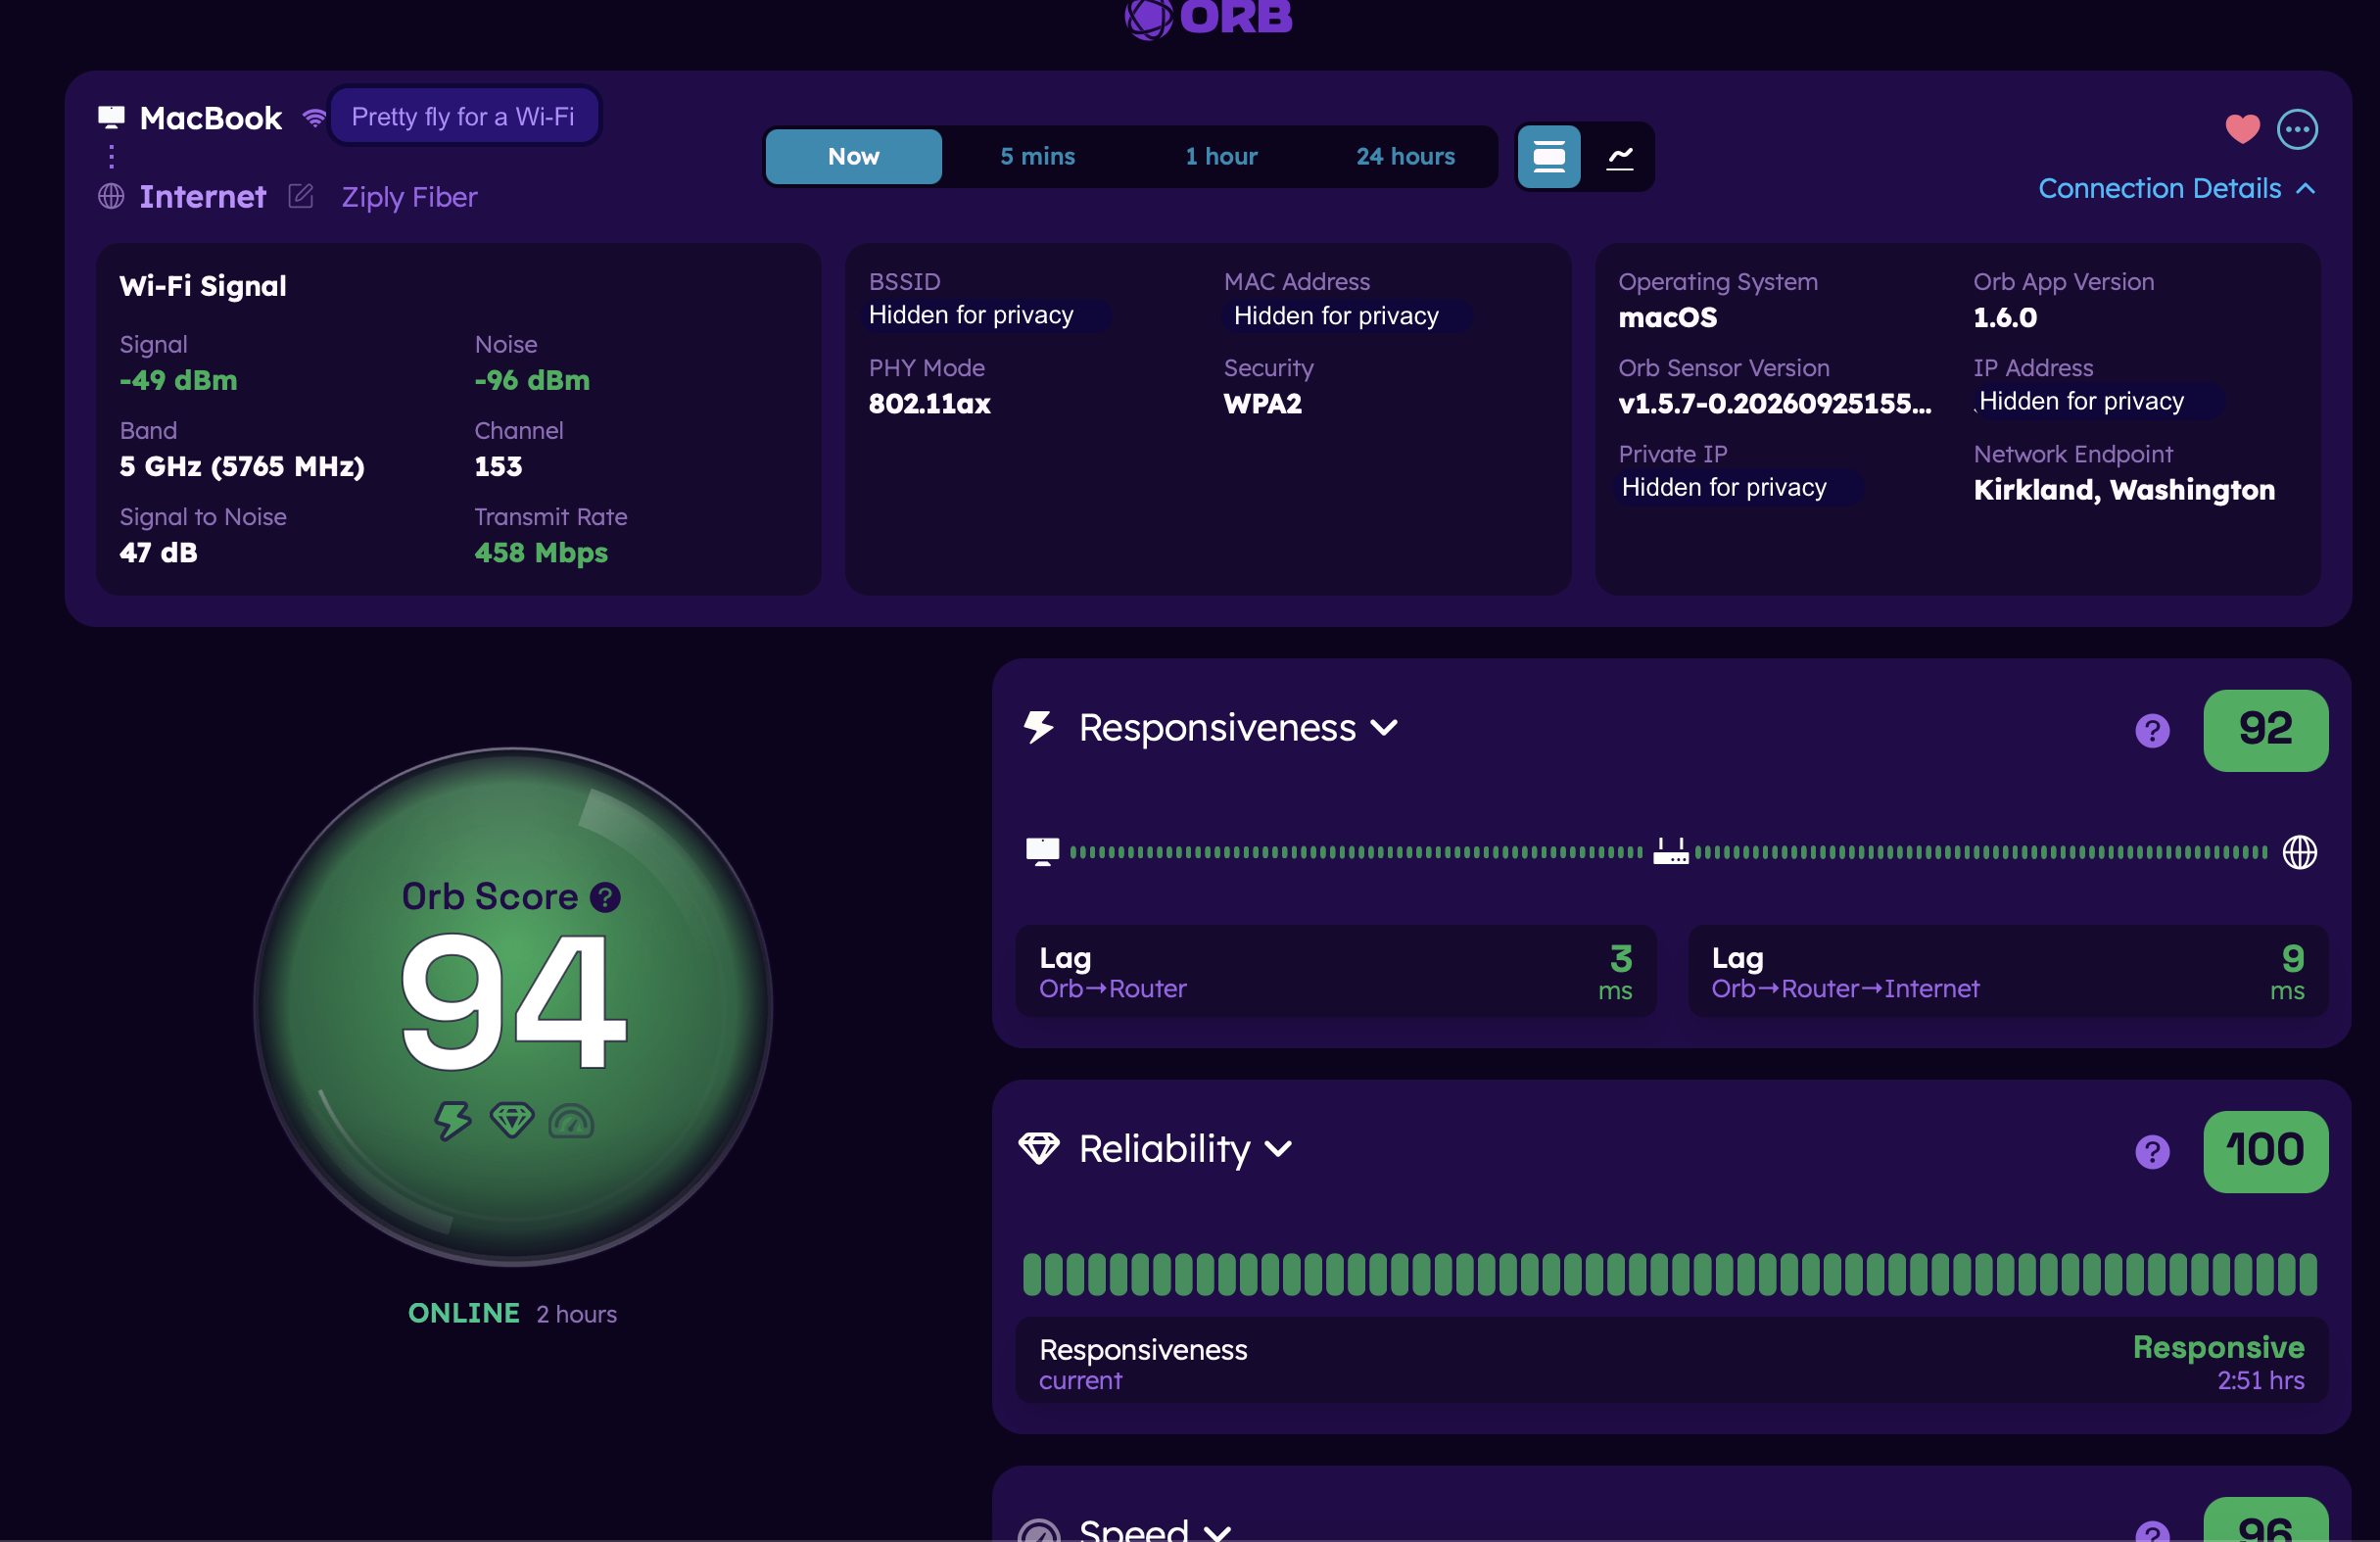The image size is (2380, 1542).
Task: Click the ORB logo at top
Action: pyautogui.click(x=1208, y=18)
